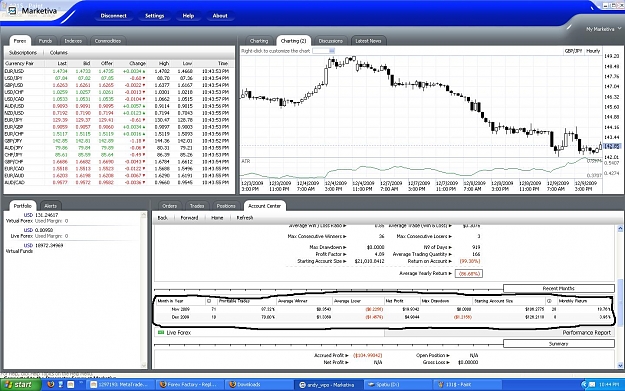Select the USD/JPY currency pair row

click(119, 78)
